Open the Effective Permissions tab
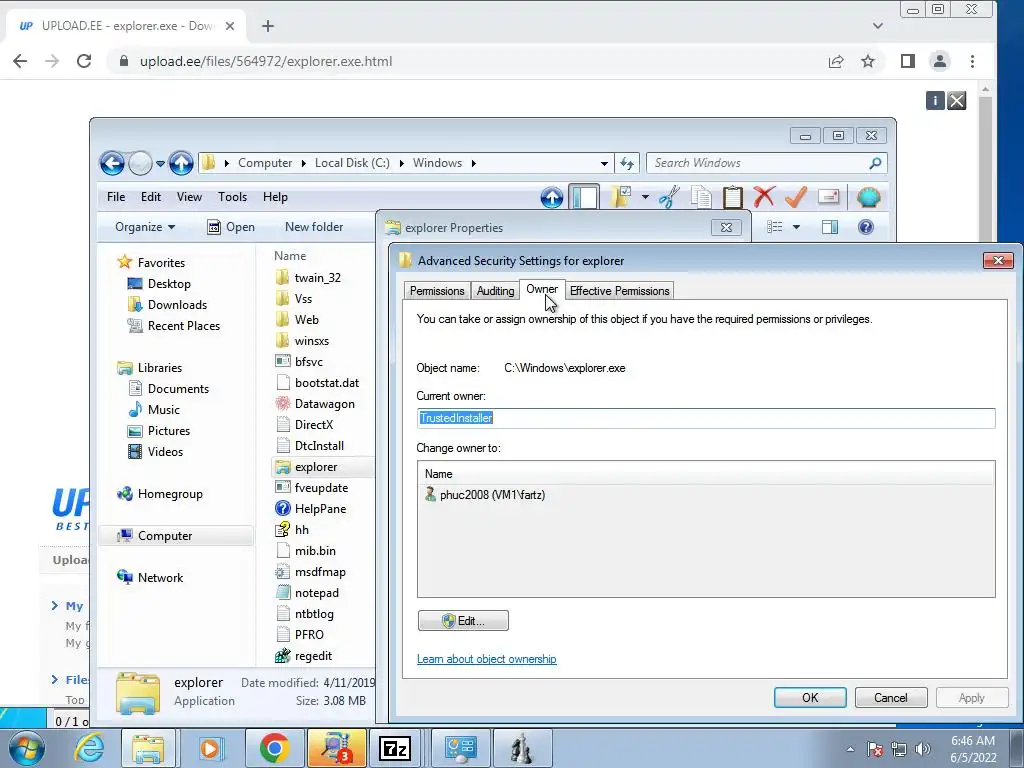The width and height of the screenshot is (1024, 768). coord(620,291)
